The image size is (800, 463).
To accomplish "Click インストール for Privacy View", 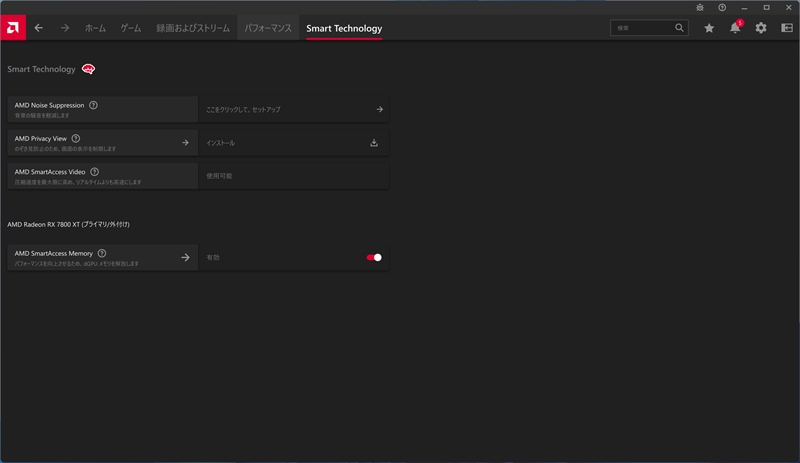I will pyautogui.click(x=220, y=143).
